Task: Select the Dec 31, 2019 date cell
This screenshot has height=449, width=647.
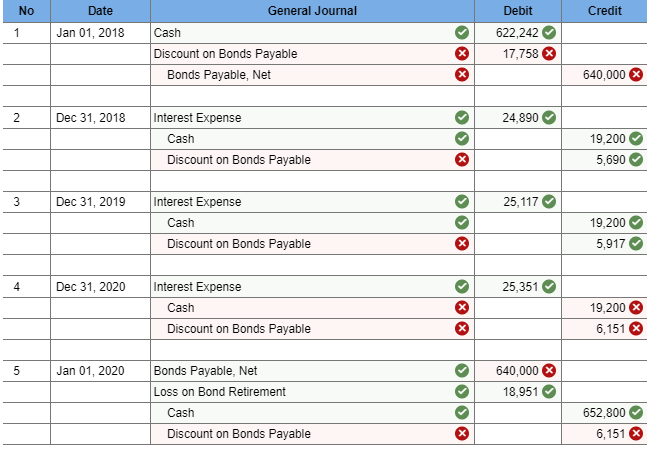Action: (100, 202)
